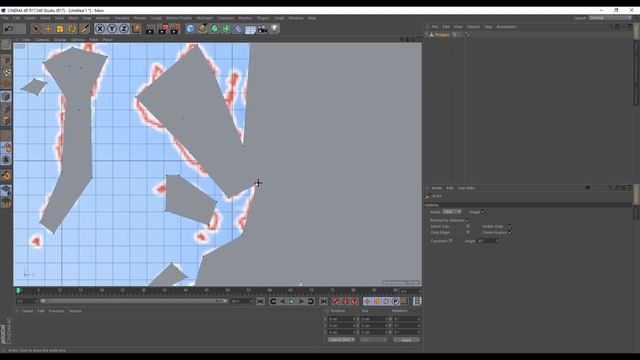Select Points mode in left palette

[x=6, y=97]
